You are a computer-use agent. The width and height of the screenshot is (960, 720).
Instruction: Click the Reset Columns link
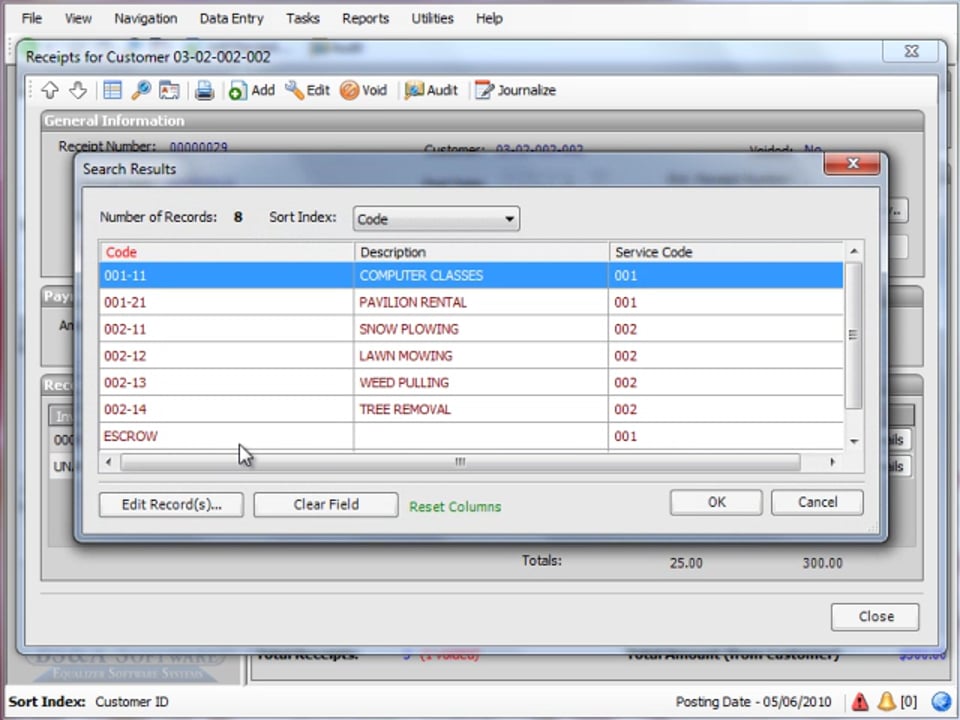[x=455, y=506]
